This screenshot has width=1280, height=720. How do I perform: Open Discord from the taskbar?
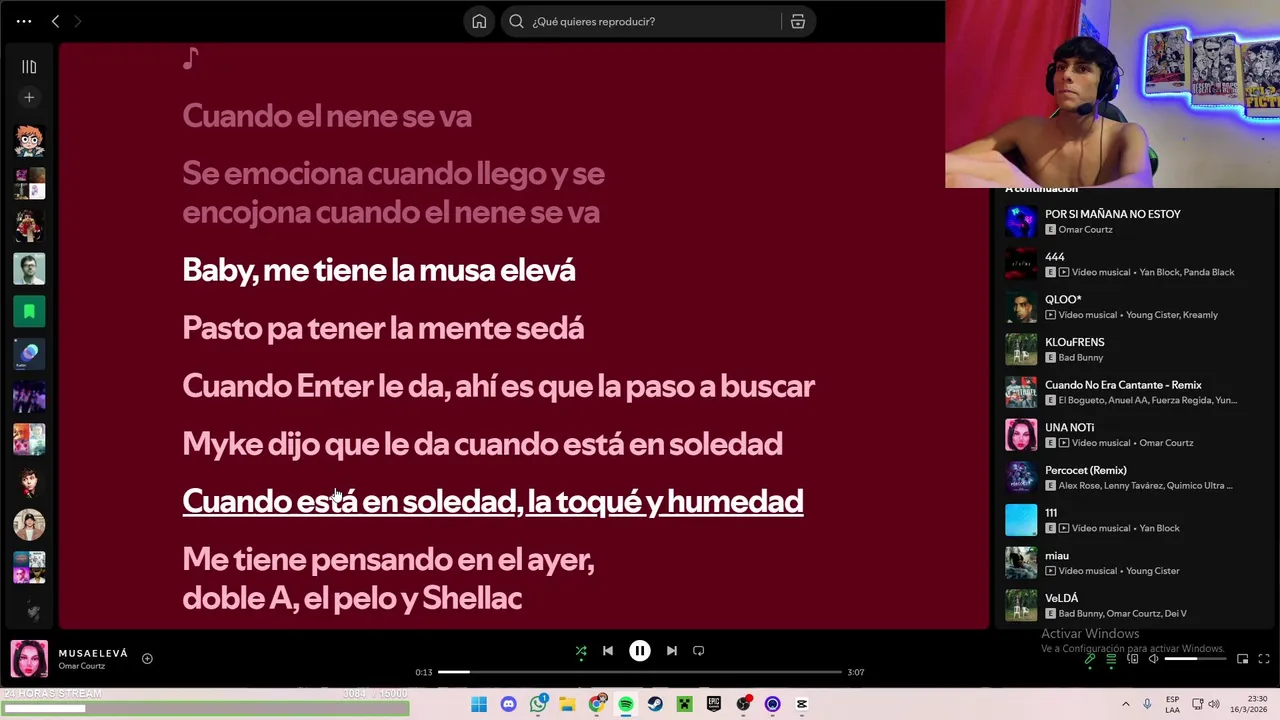pos(508,704)
